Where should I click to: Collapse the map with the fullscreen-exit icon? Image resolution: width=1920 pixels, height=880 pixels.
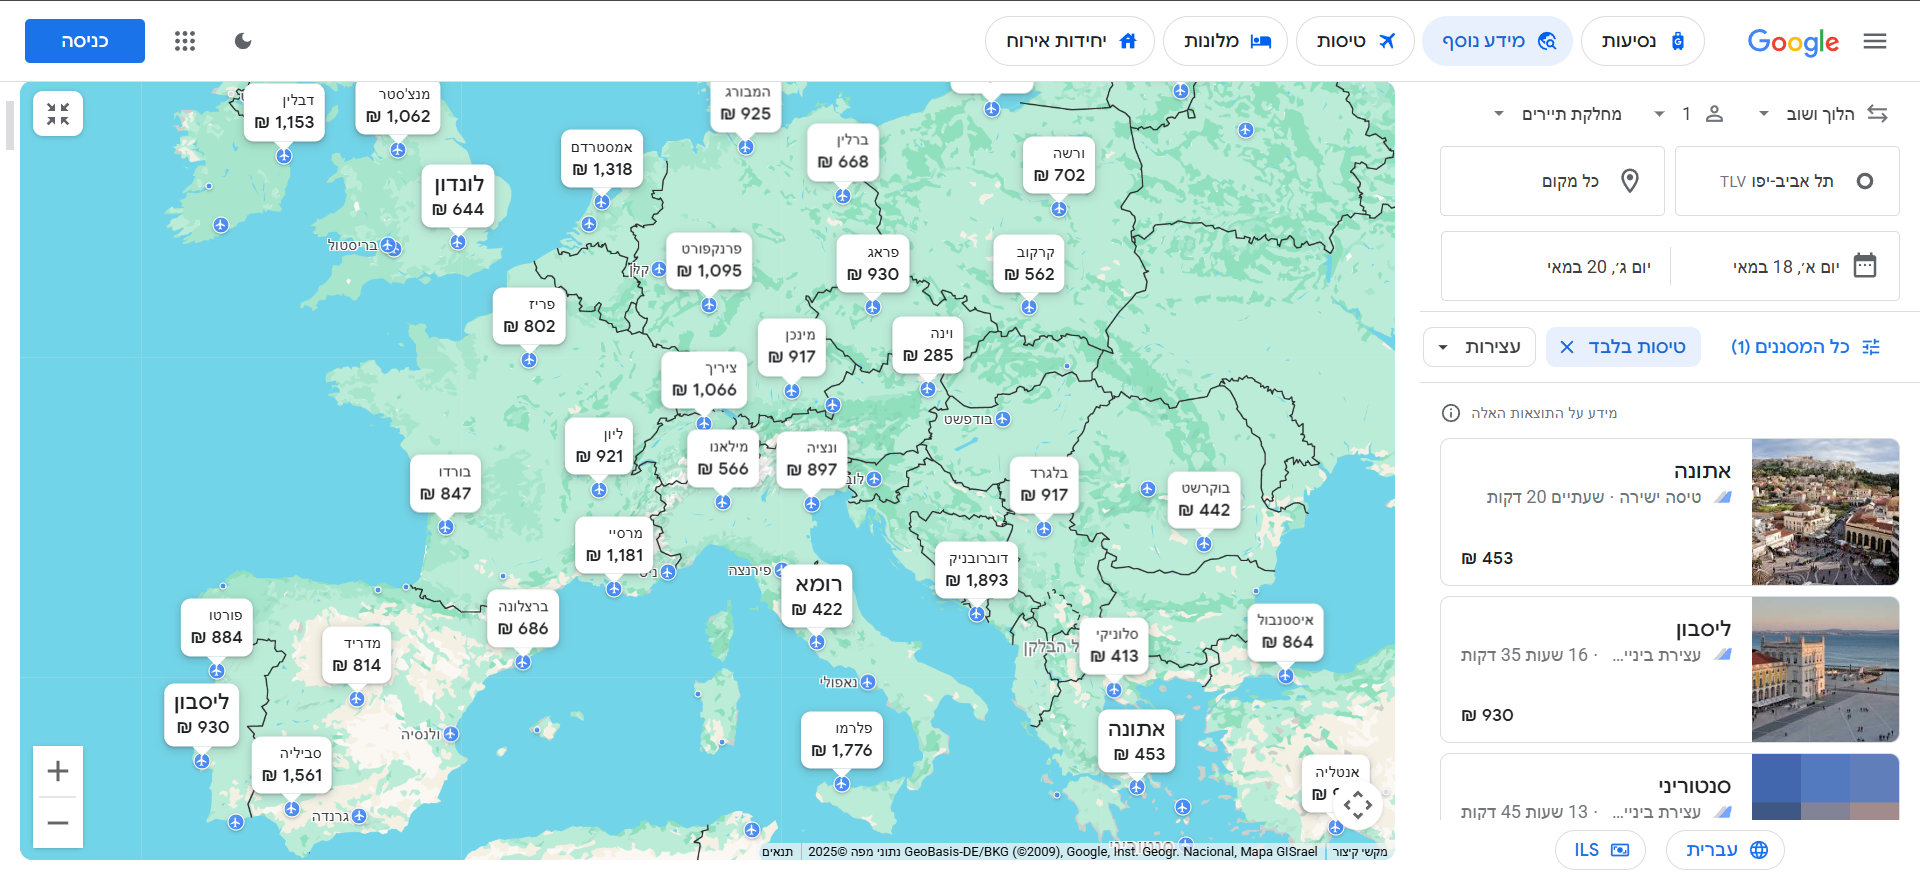(58, 114)
